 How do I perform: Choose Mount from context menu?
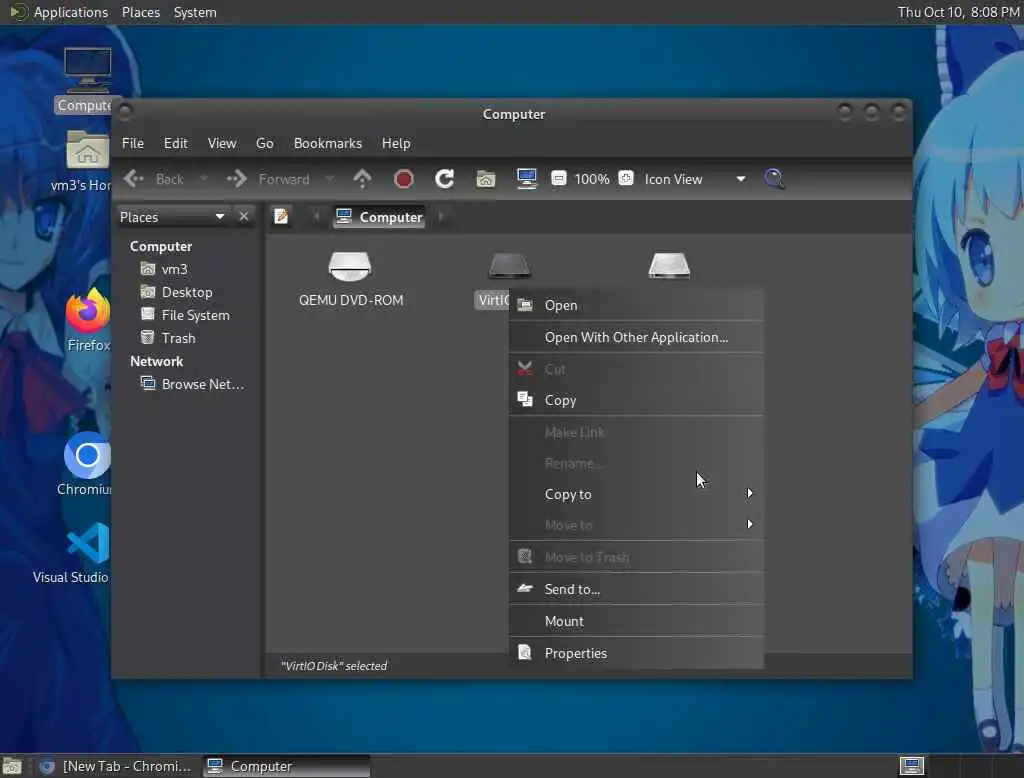click(636, 621)
